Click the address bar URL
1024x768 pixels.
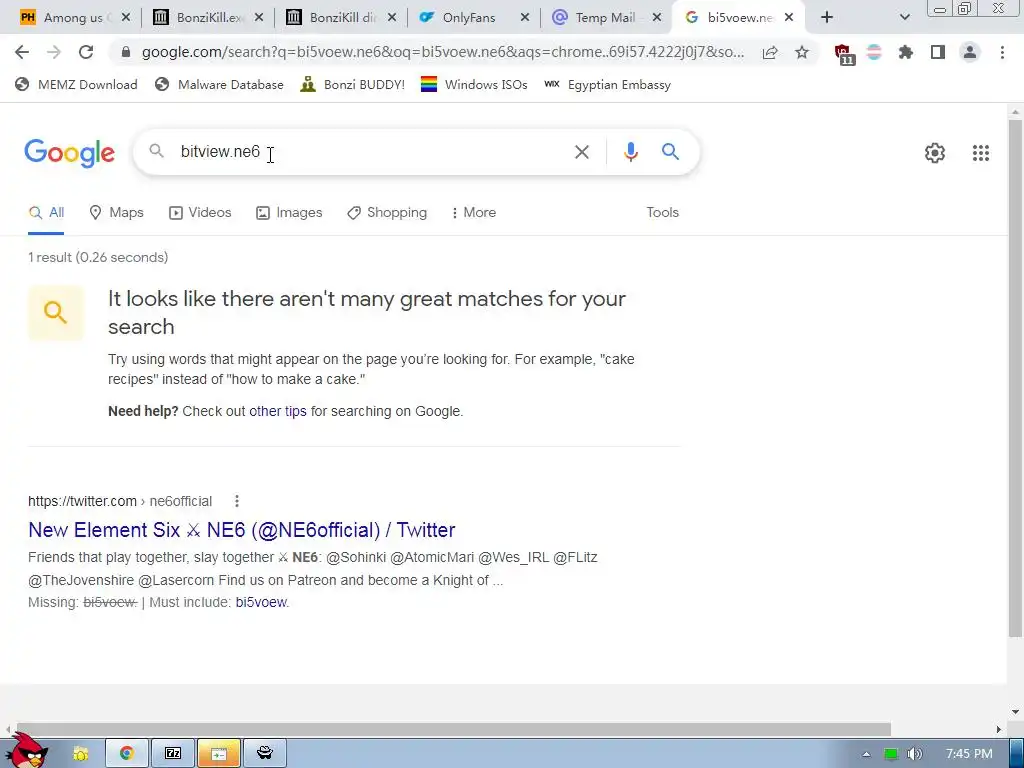click(x=443, y=52)
